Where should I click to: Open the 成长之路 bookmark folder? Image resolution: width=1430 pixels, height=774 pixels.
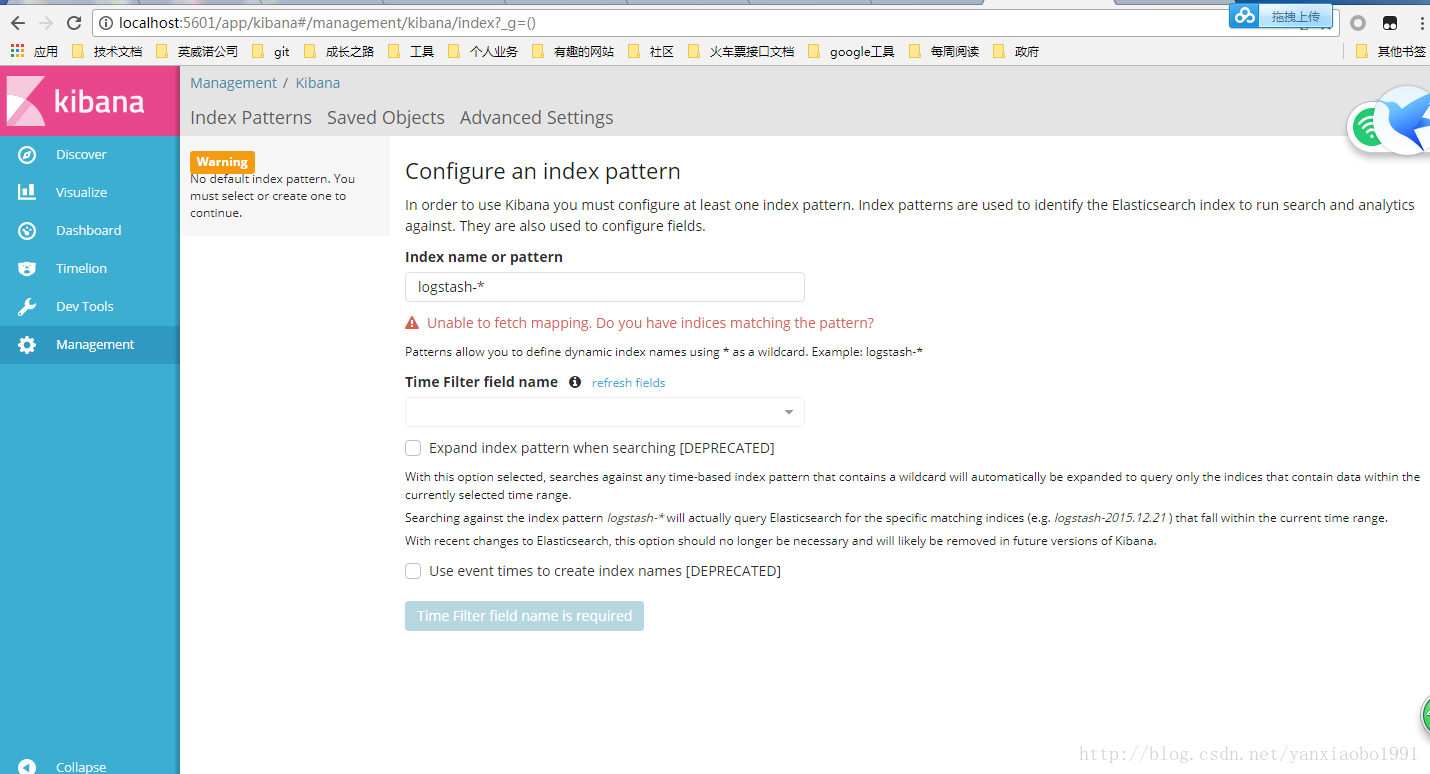tap(339, 51)
